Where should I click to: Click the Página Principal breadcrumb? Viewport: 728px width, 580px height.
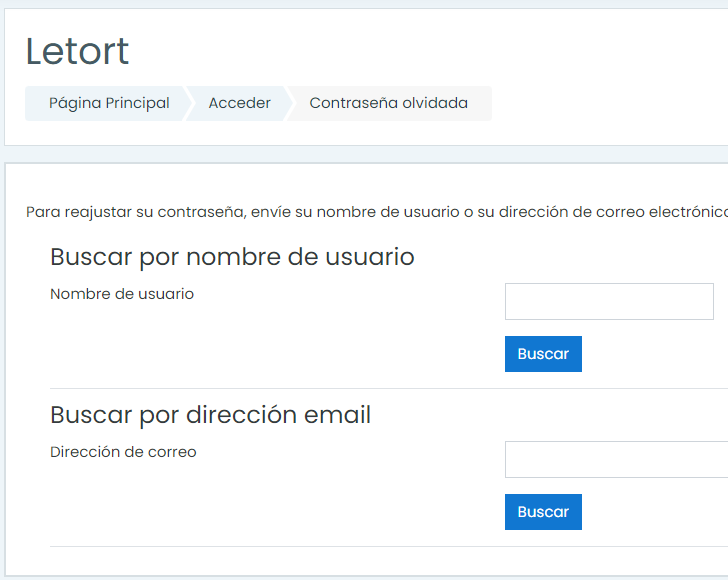tap(108, 103)
